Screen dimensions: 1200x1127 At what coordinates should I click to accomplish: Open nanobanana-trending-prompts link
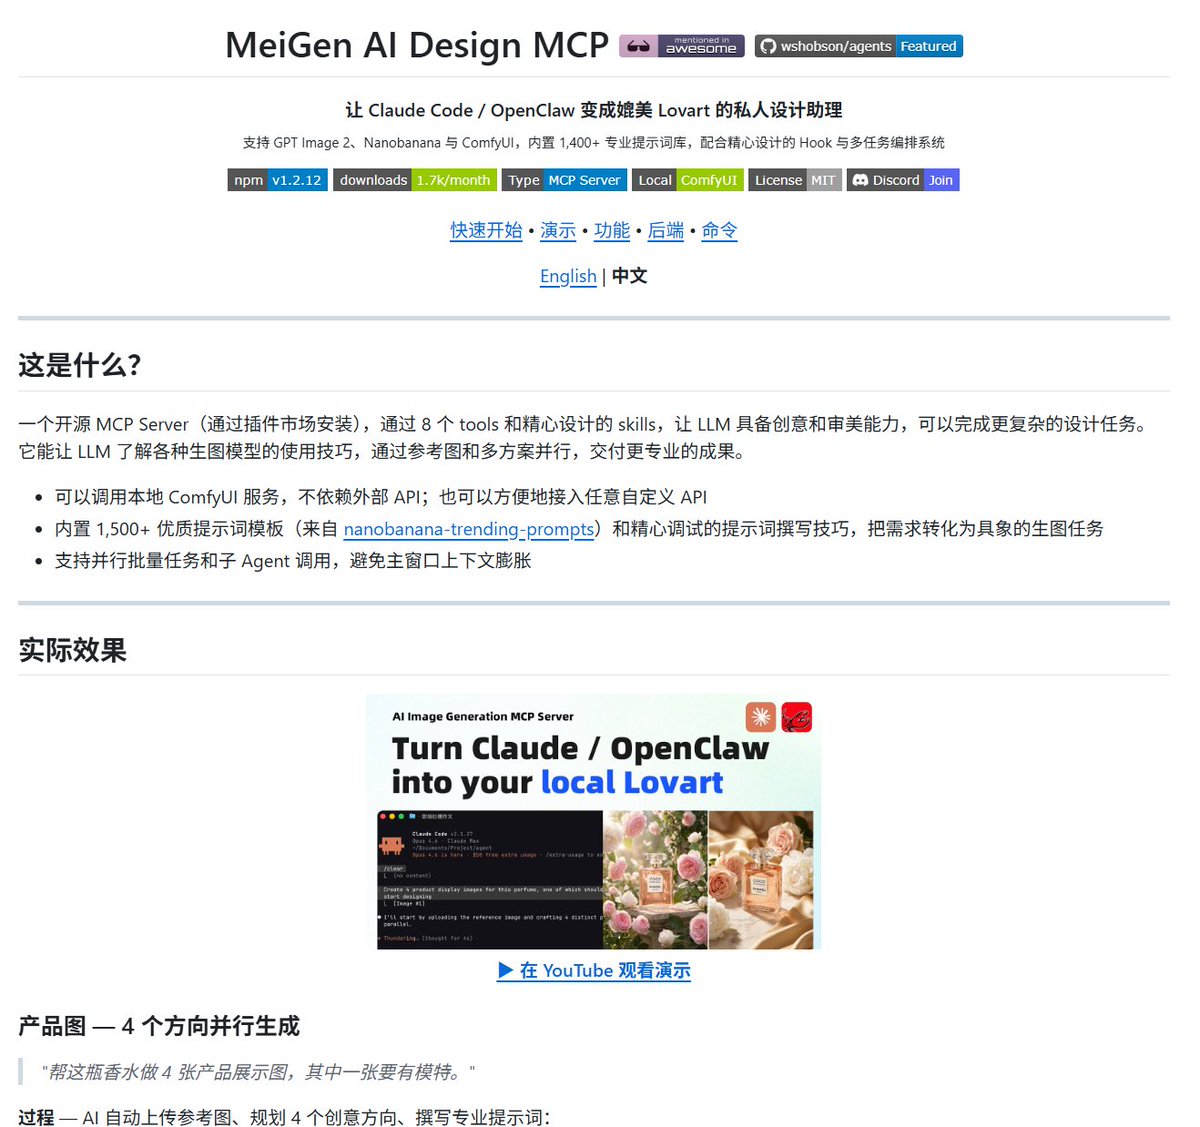click(x=469, y=529)
